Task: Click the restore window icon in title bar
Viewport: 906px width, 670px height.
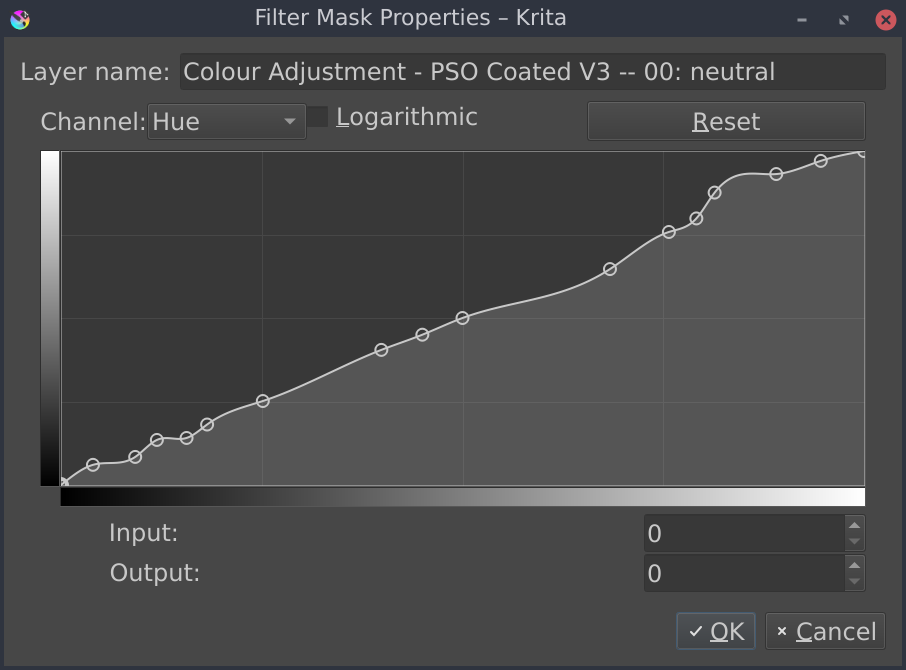Action: [841, 18]
